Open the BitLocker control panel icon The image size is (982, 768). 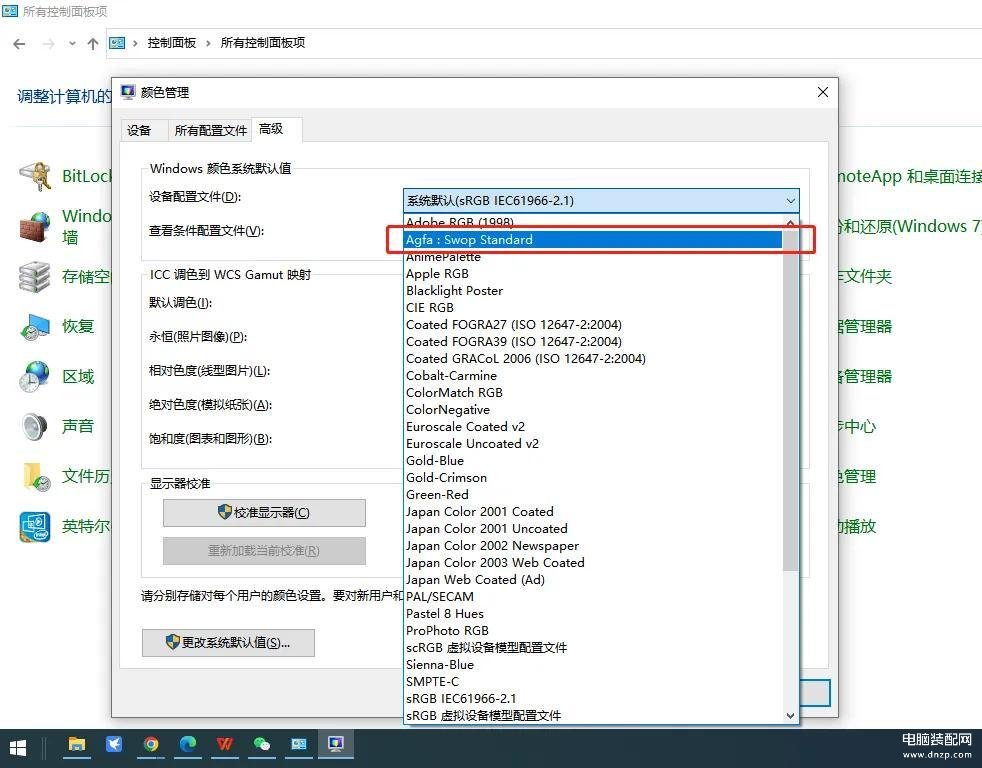point(35,176)
